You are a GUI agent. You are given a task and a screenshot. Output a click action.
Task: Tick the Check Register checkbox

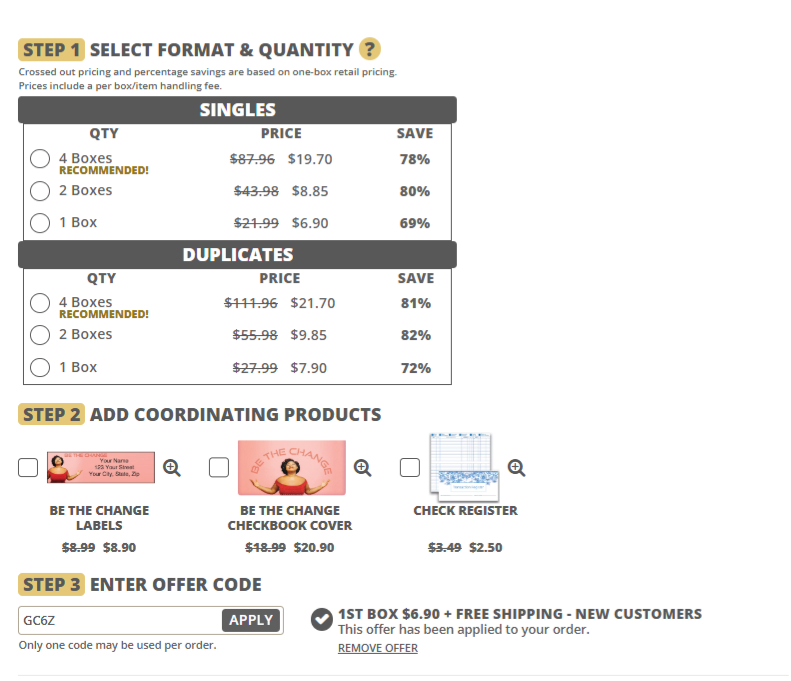coord(410,467)
